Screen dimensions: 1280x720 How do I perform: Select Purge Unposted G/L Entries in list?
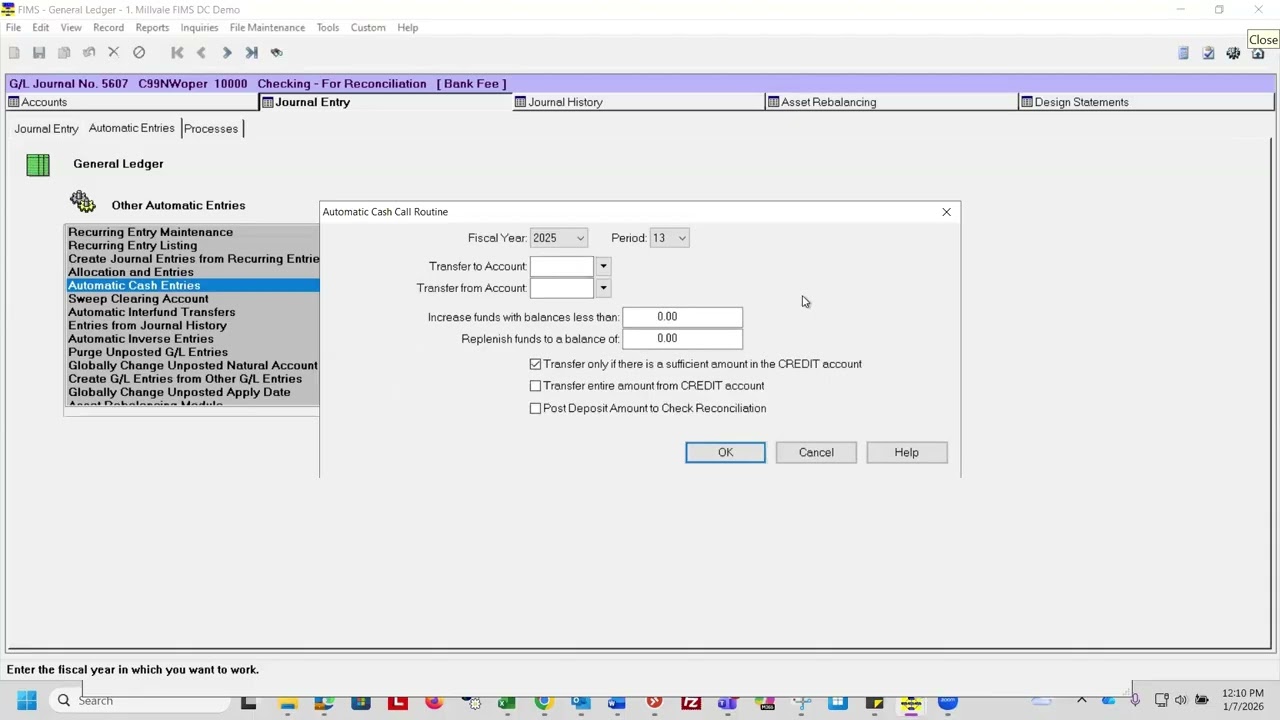coord(192,352)
